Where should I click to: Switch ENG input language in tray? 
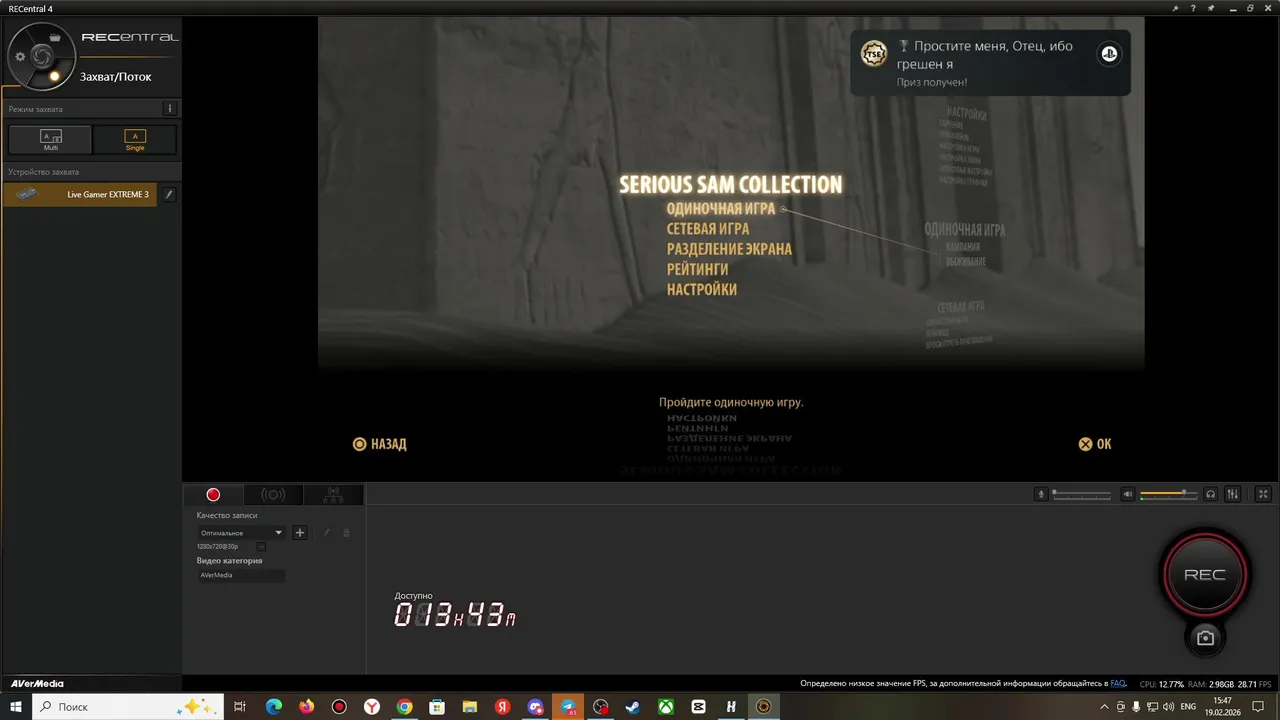point(1188,706)
